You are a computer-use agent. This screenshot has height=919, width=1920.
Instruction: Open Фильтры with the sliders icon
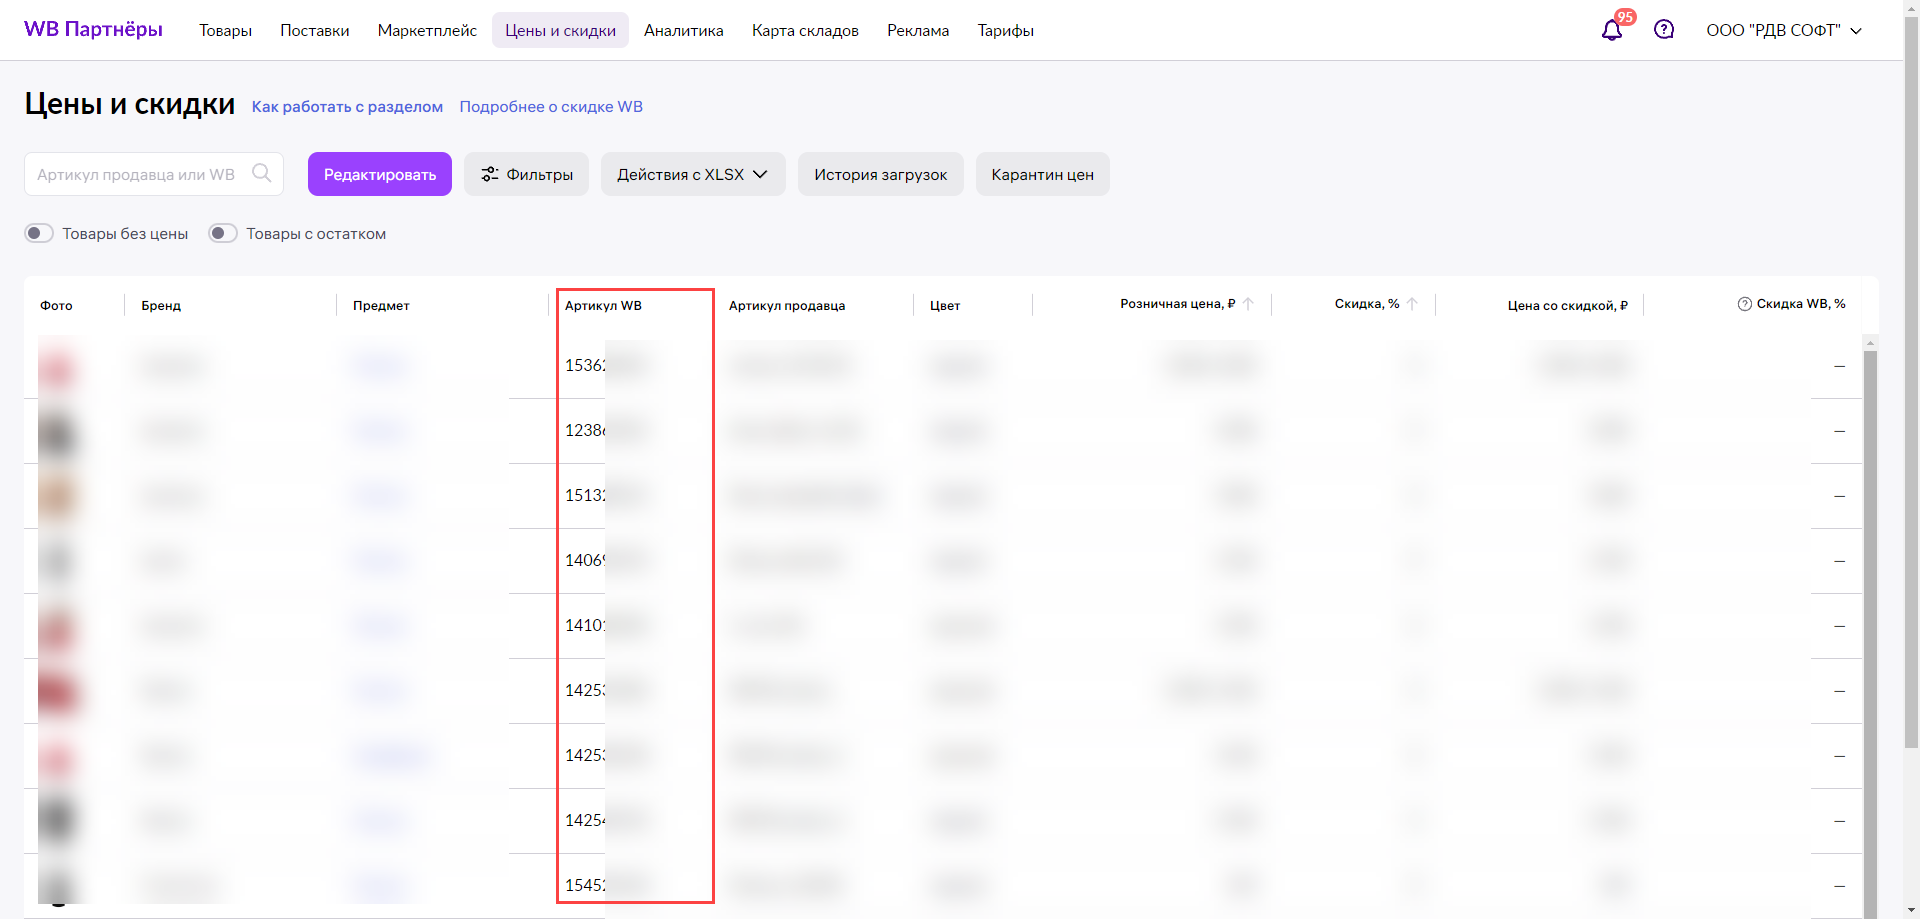[x=526, y=174]
